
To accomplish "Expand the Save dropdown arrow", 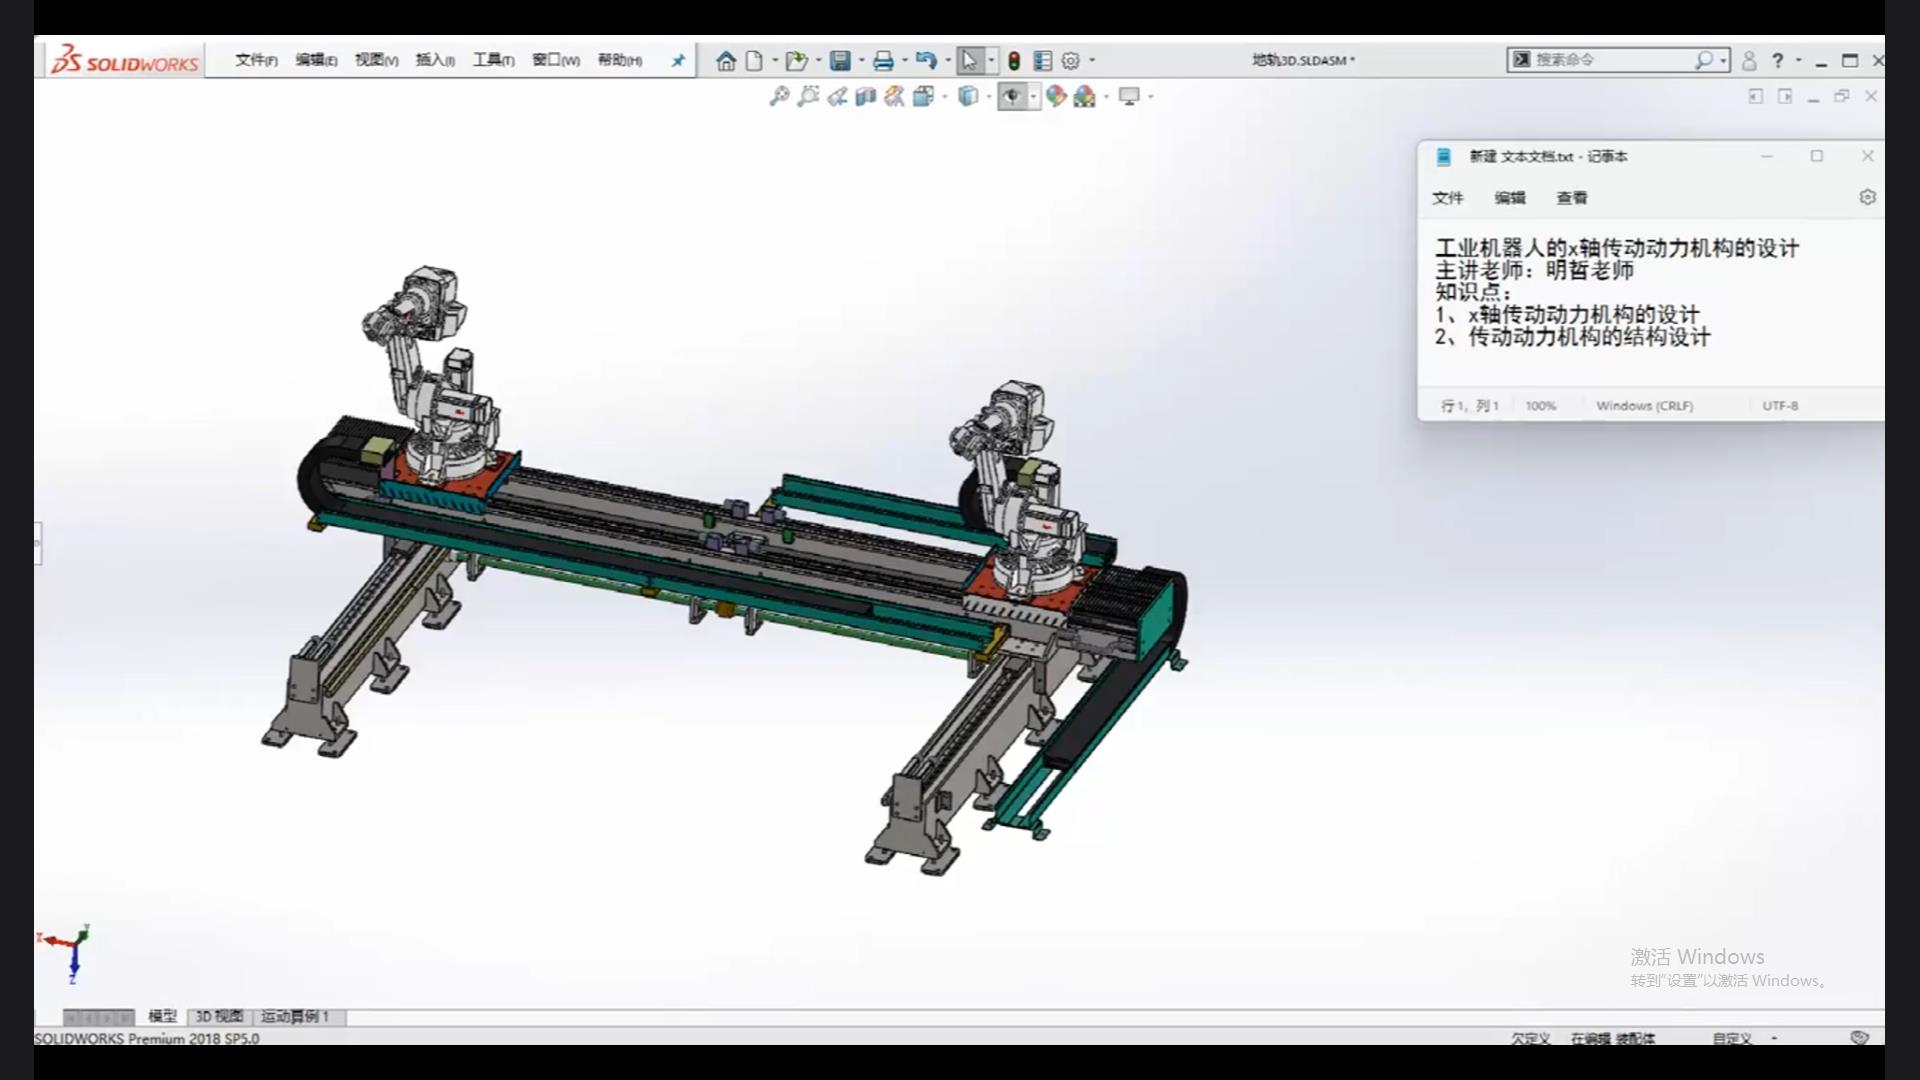I will pos(861,61).
